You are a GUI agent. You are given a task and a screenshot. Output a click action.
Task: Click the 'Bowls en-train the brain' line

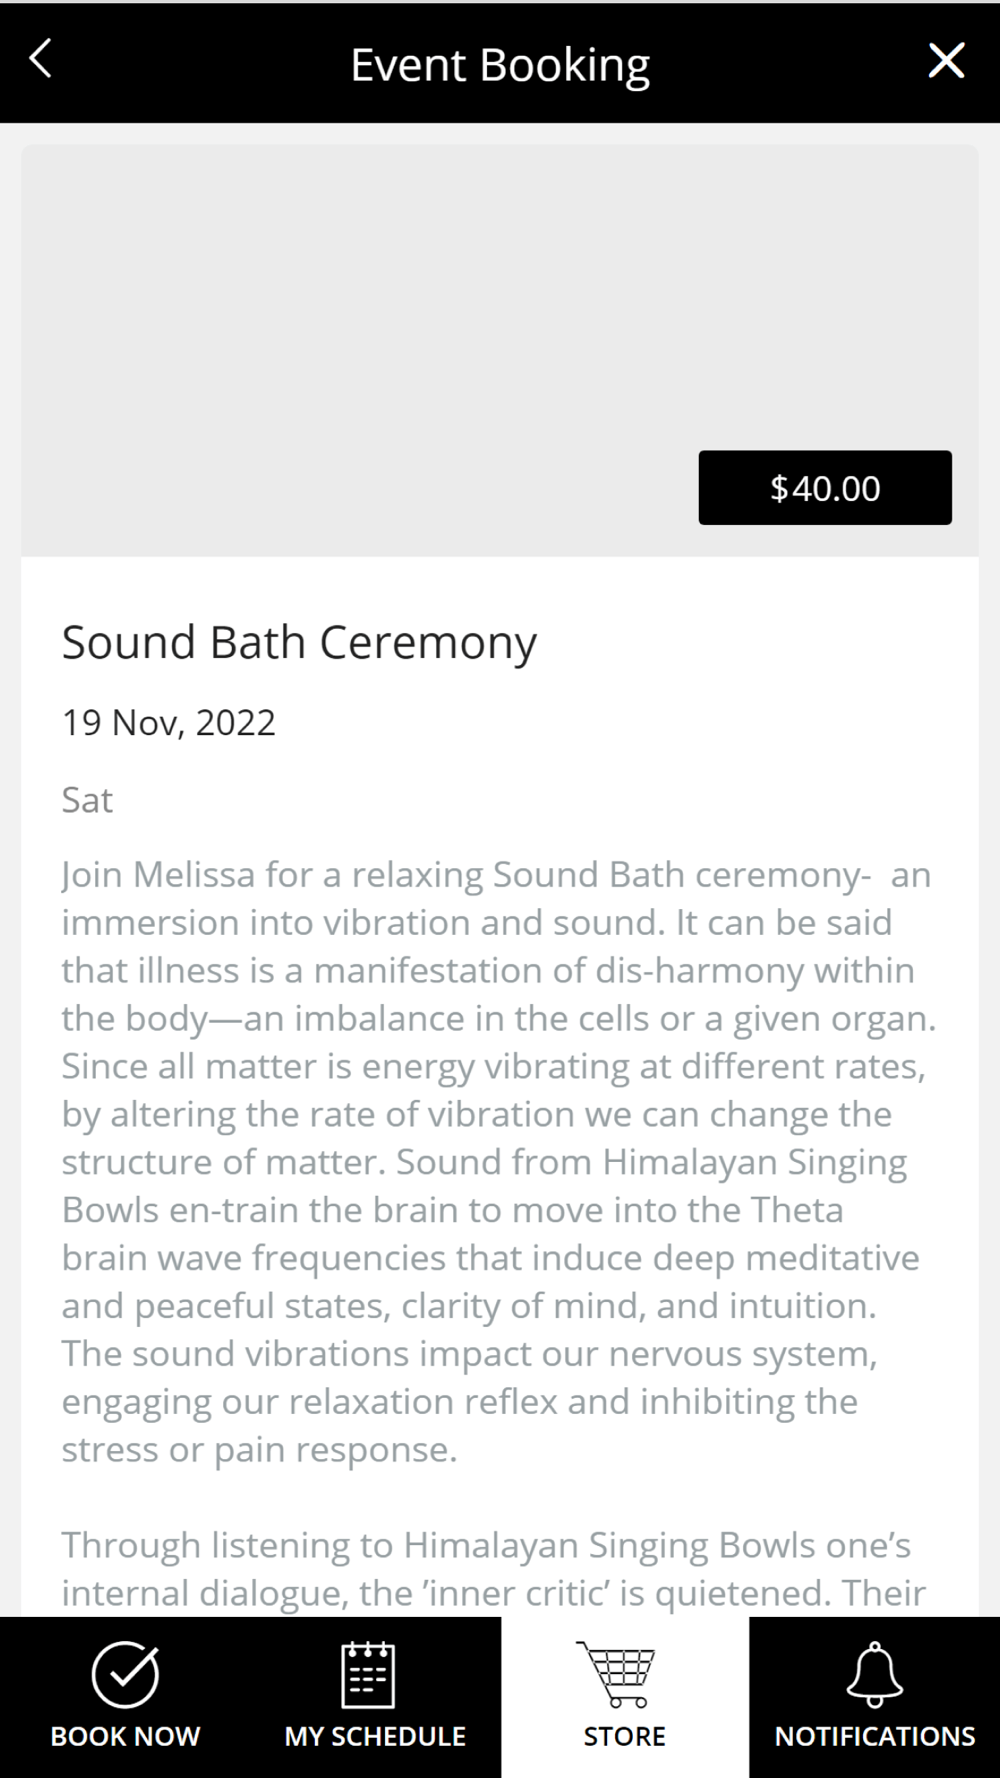click(x=452, y=1210)
